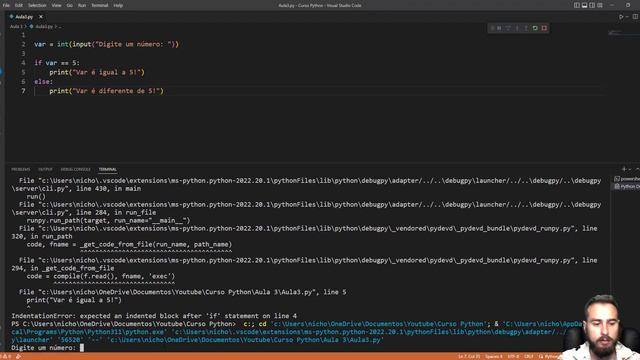Screen dimensions: 640x360
Task: Click code line 'if var == 5:'
Action: coord(57,63)
